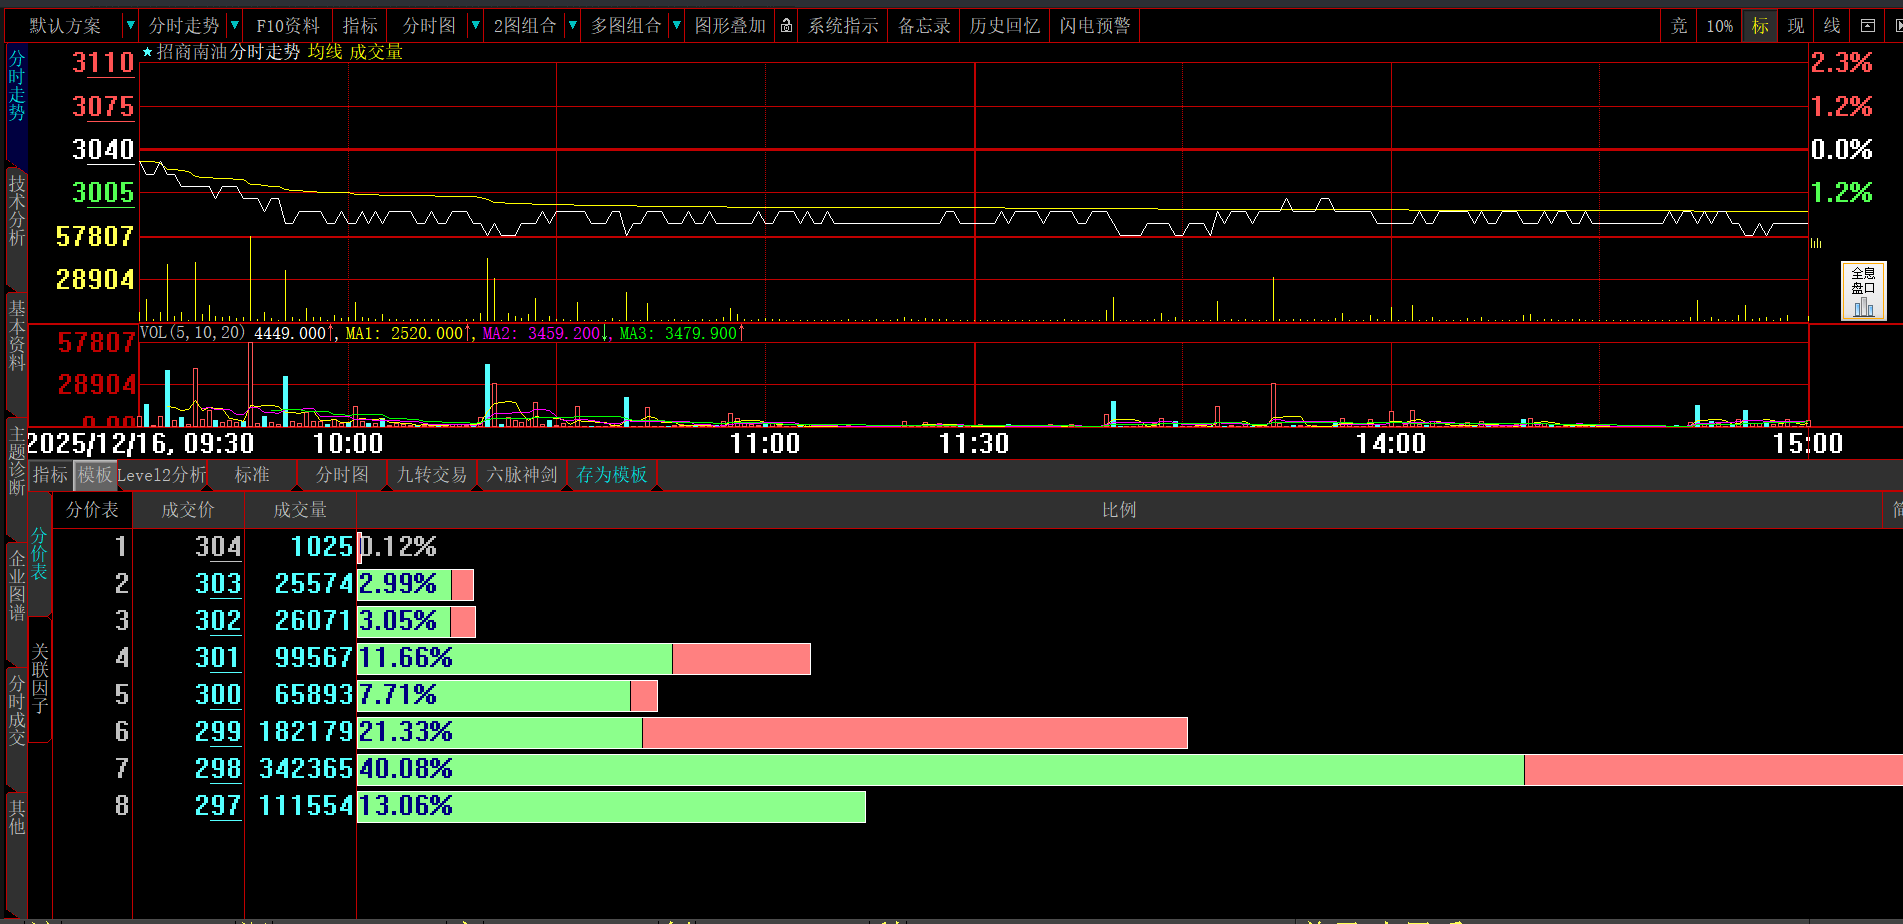The height and width of the screenshot is (924, 1903).
Task: Click the small yellow bars icon below 1.2%
Action: pos(1816,243)
